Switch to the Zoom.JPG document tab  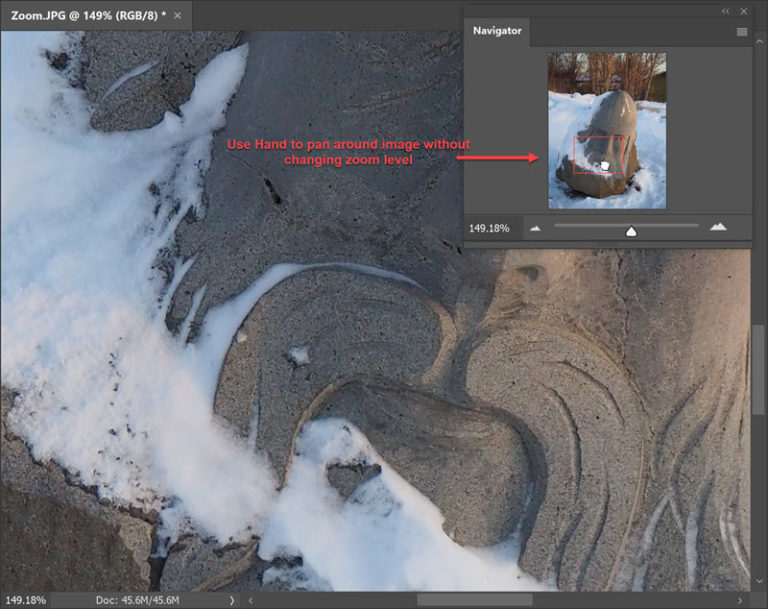point(85,15)
